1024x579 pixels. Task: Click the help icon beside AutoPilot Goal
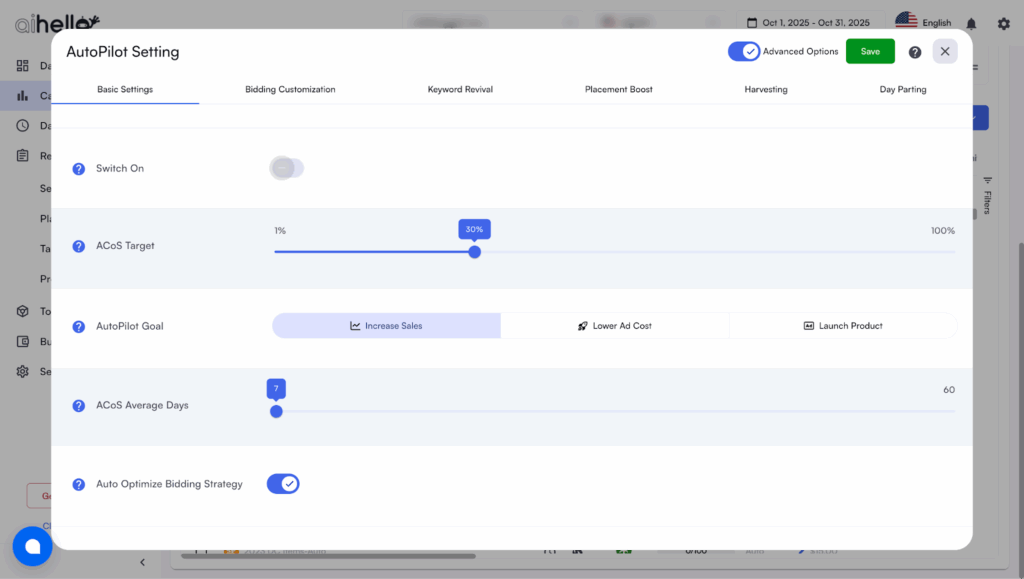coord(79,326)
